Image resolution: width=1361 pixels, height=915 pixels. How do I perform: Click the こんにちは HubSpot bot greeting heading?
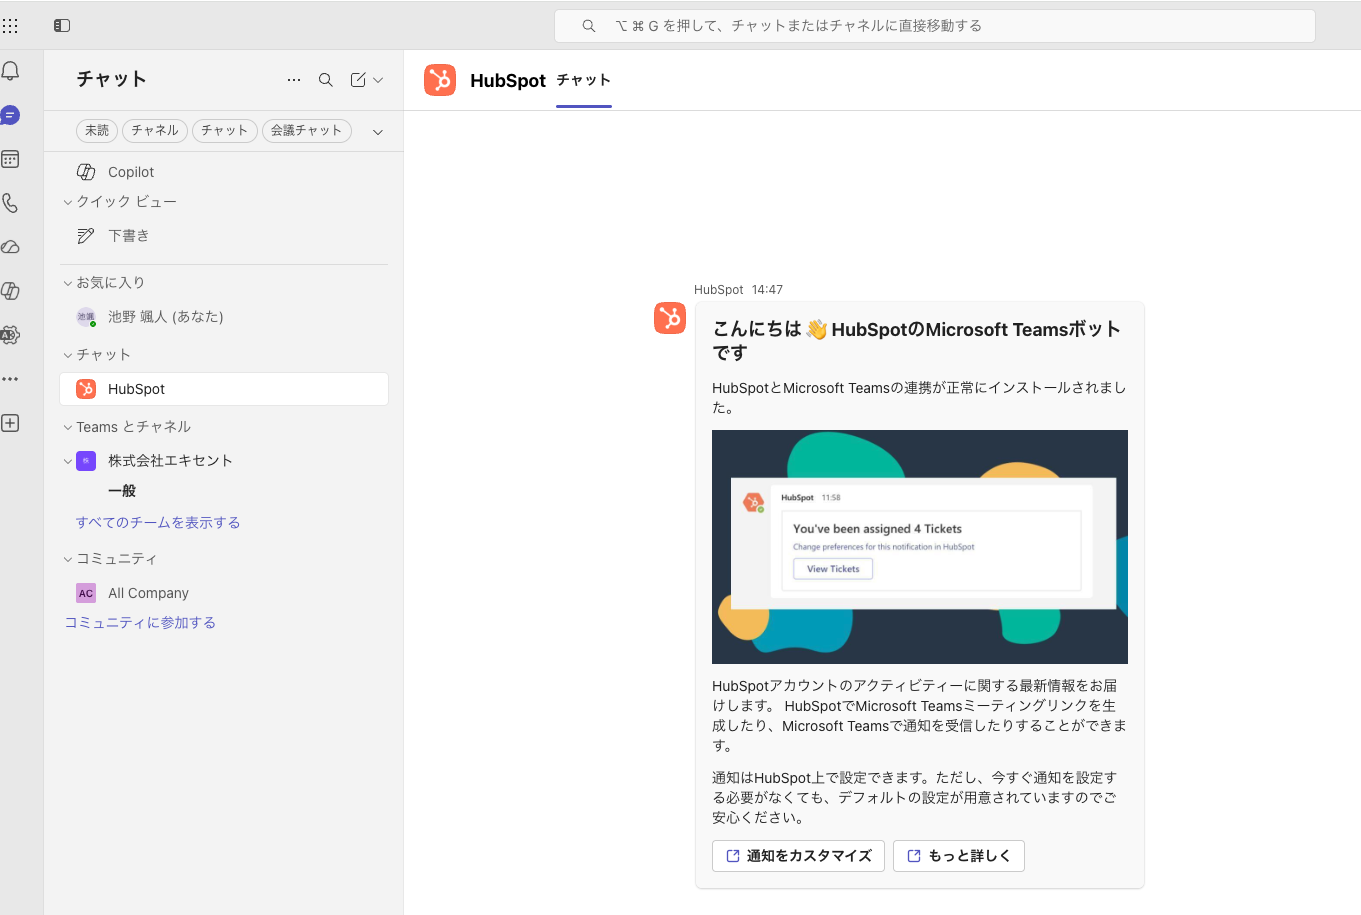(x=916, y=341)
